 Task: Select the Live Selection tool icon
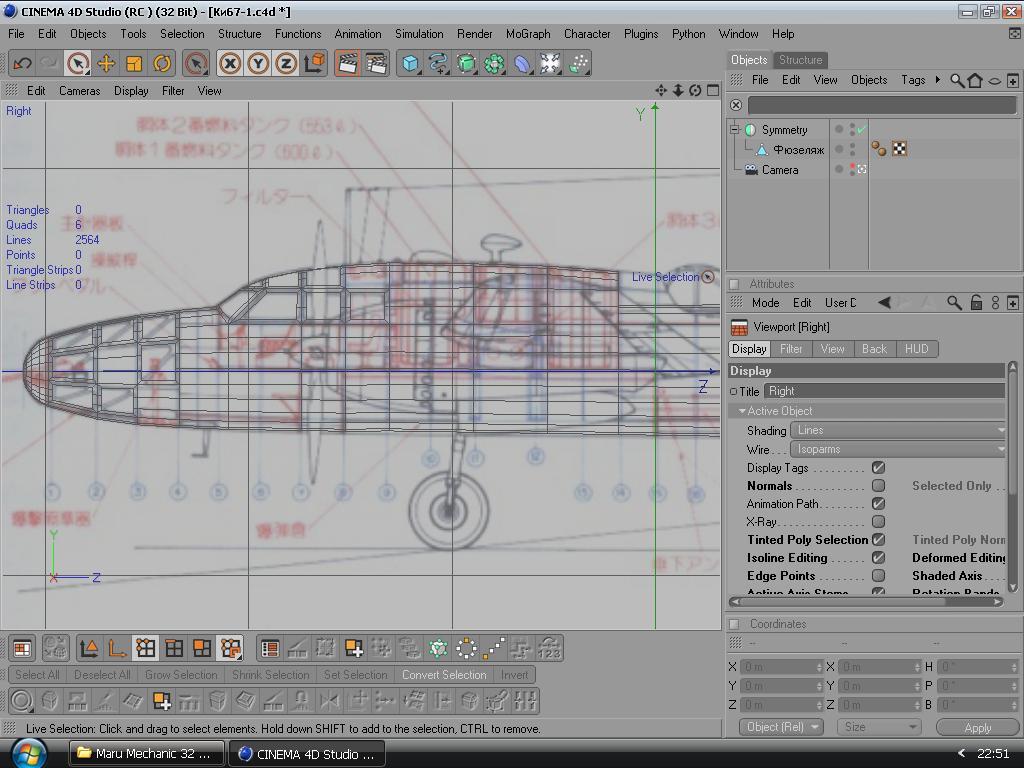tap(78, 63)
